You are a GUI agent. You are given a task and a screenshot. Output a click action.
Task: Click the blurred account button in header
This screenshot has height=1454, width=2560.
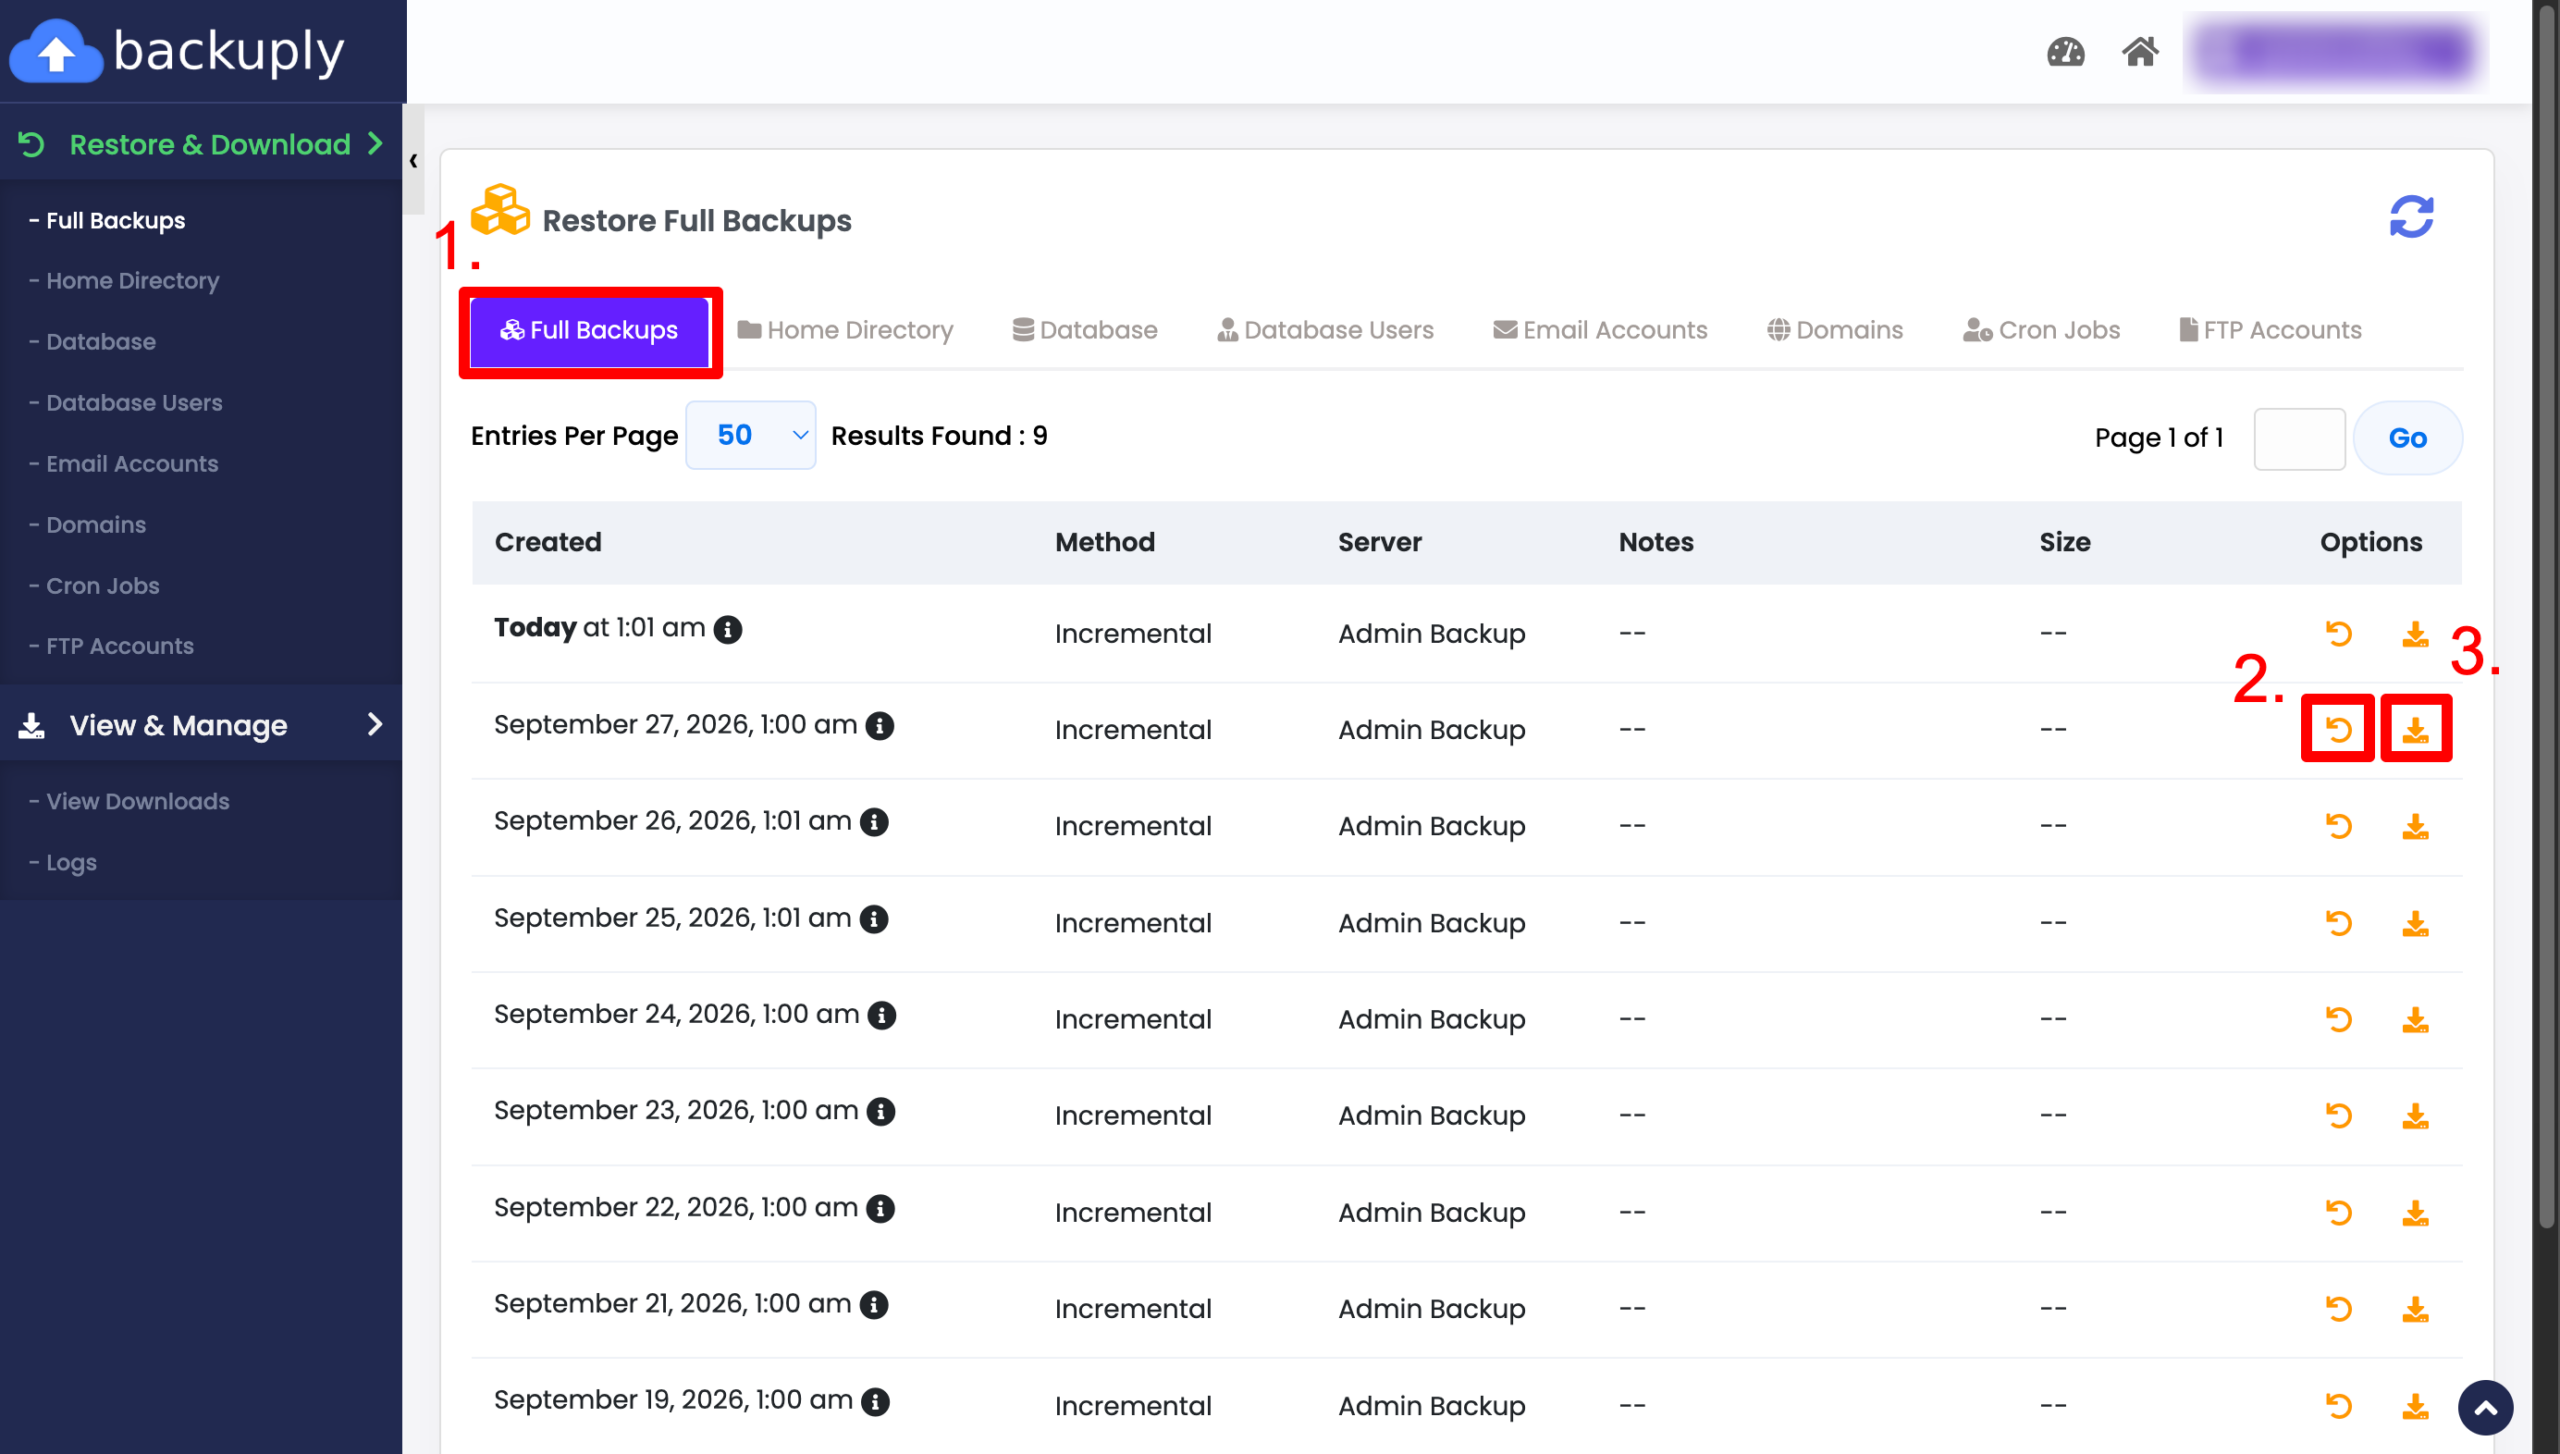pos(2336,52)
